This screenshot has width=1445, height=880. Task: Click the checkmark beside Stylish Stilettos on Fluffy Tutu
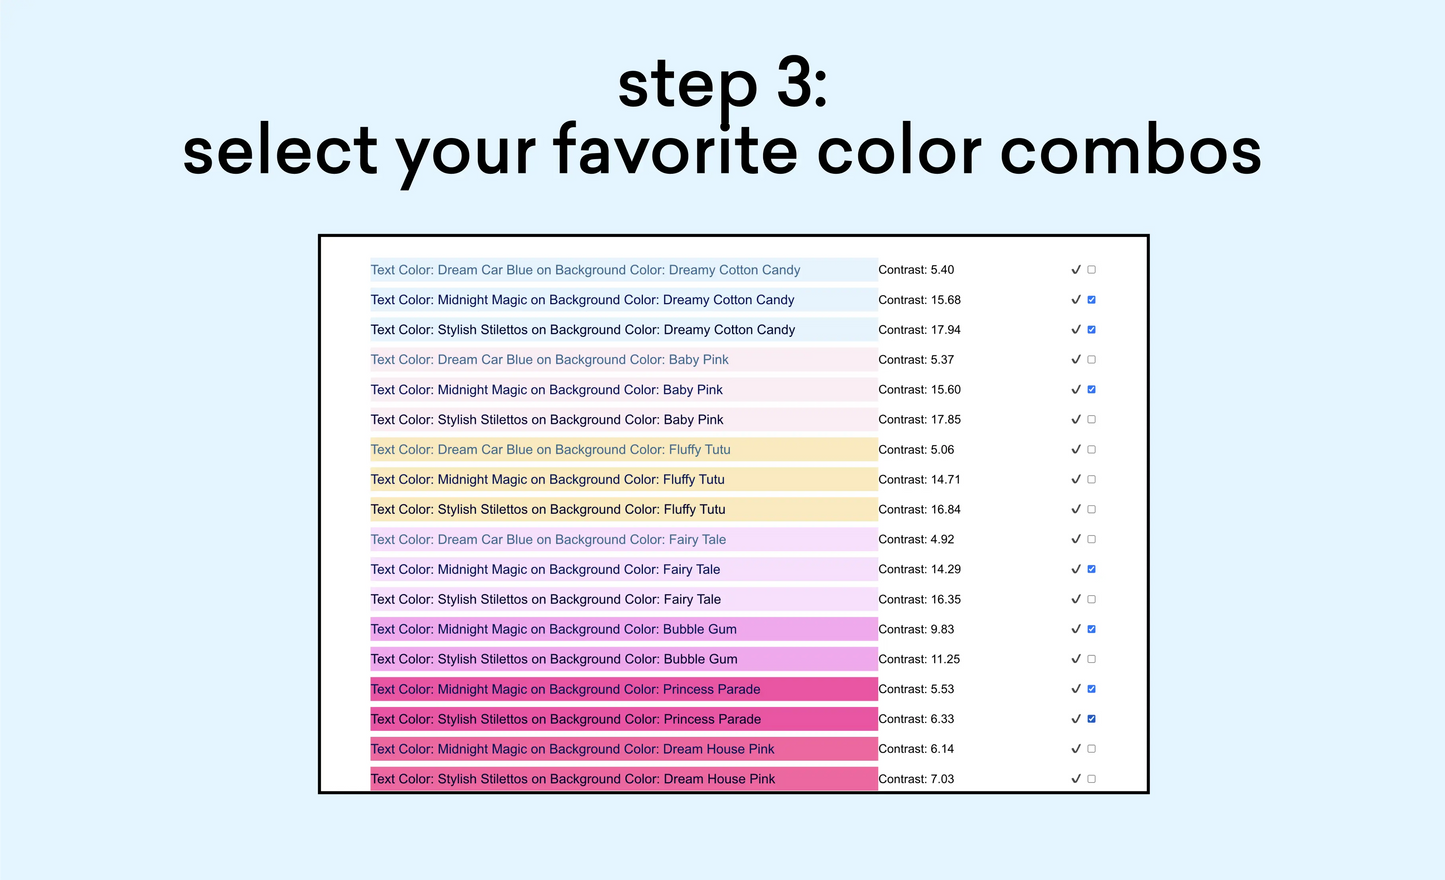click(x=1077, y=509)
